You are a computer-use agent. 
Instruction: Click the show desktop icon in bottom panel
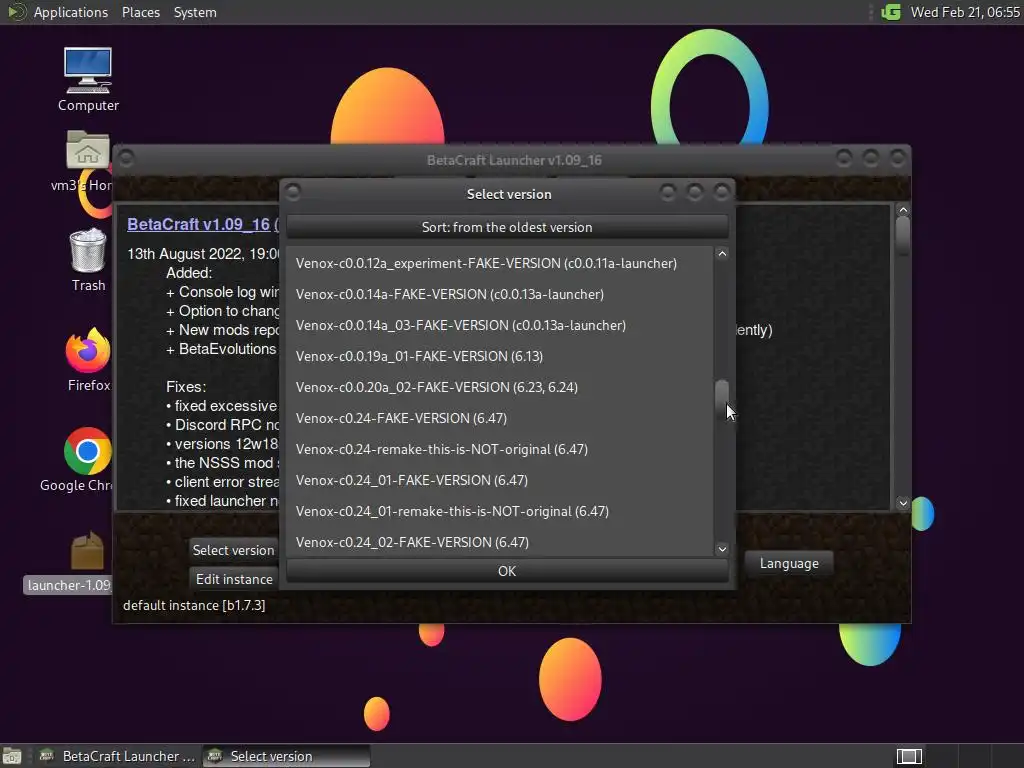[x=12, y=756]
